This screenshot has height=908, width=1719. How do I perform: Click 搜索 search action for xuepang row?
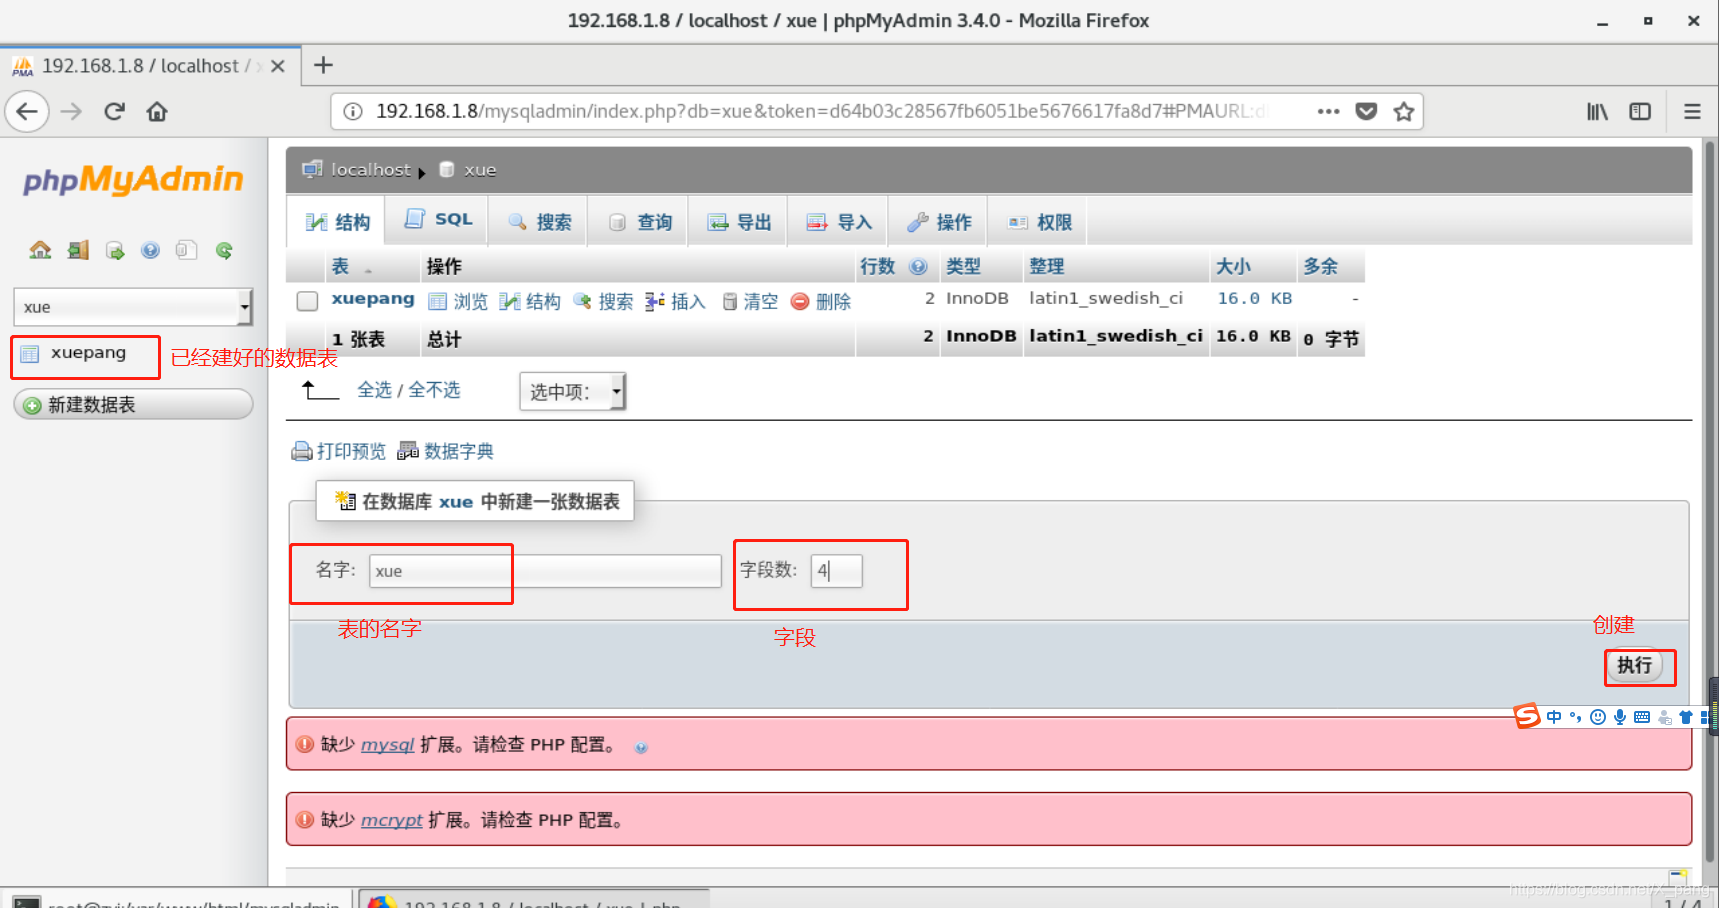603,301
